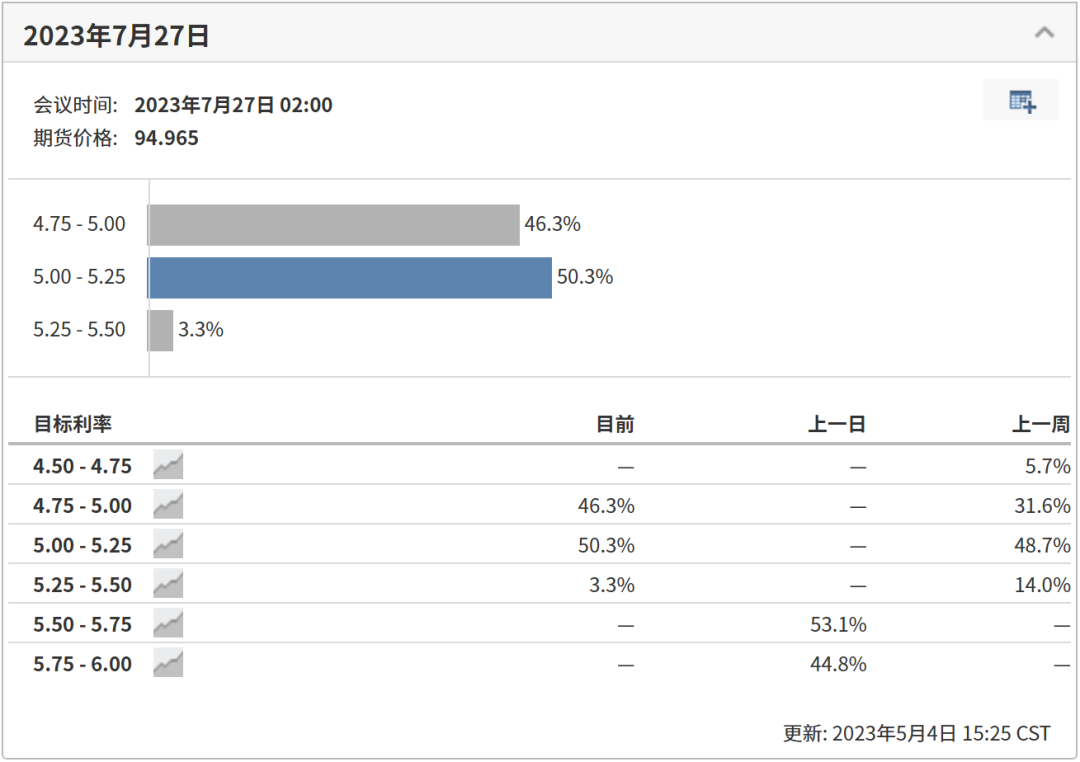Screen dimensions: 1080x762
Task: Open chart icon for 5.00 - 5.25 row
Action: tap(168, 544)
